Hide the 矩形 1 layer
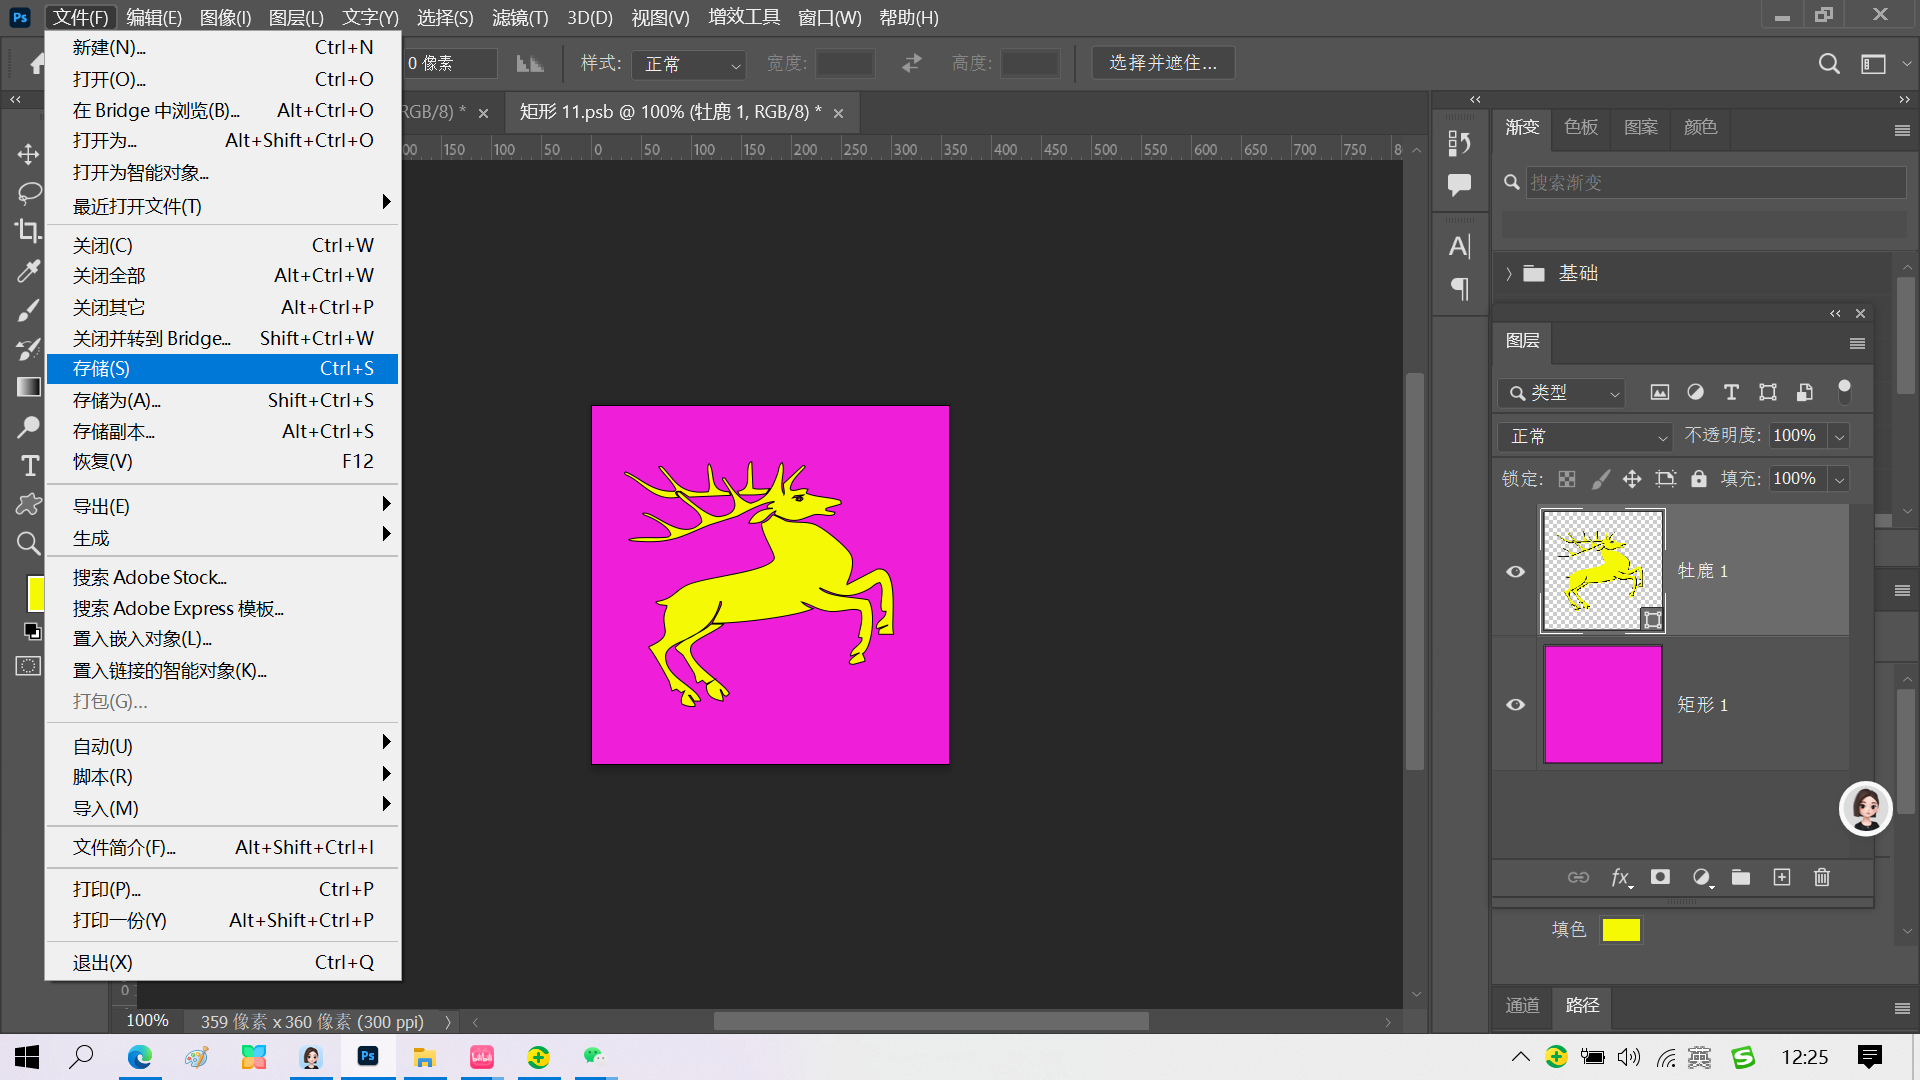 click(1516, 705)
